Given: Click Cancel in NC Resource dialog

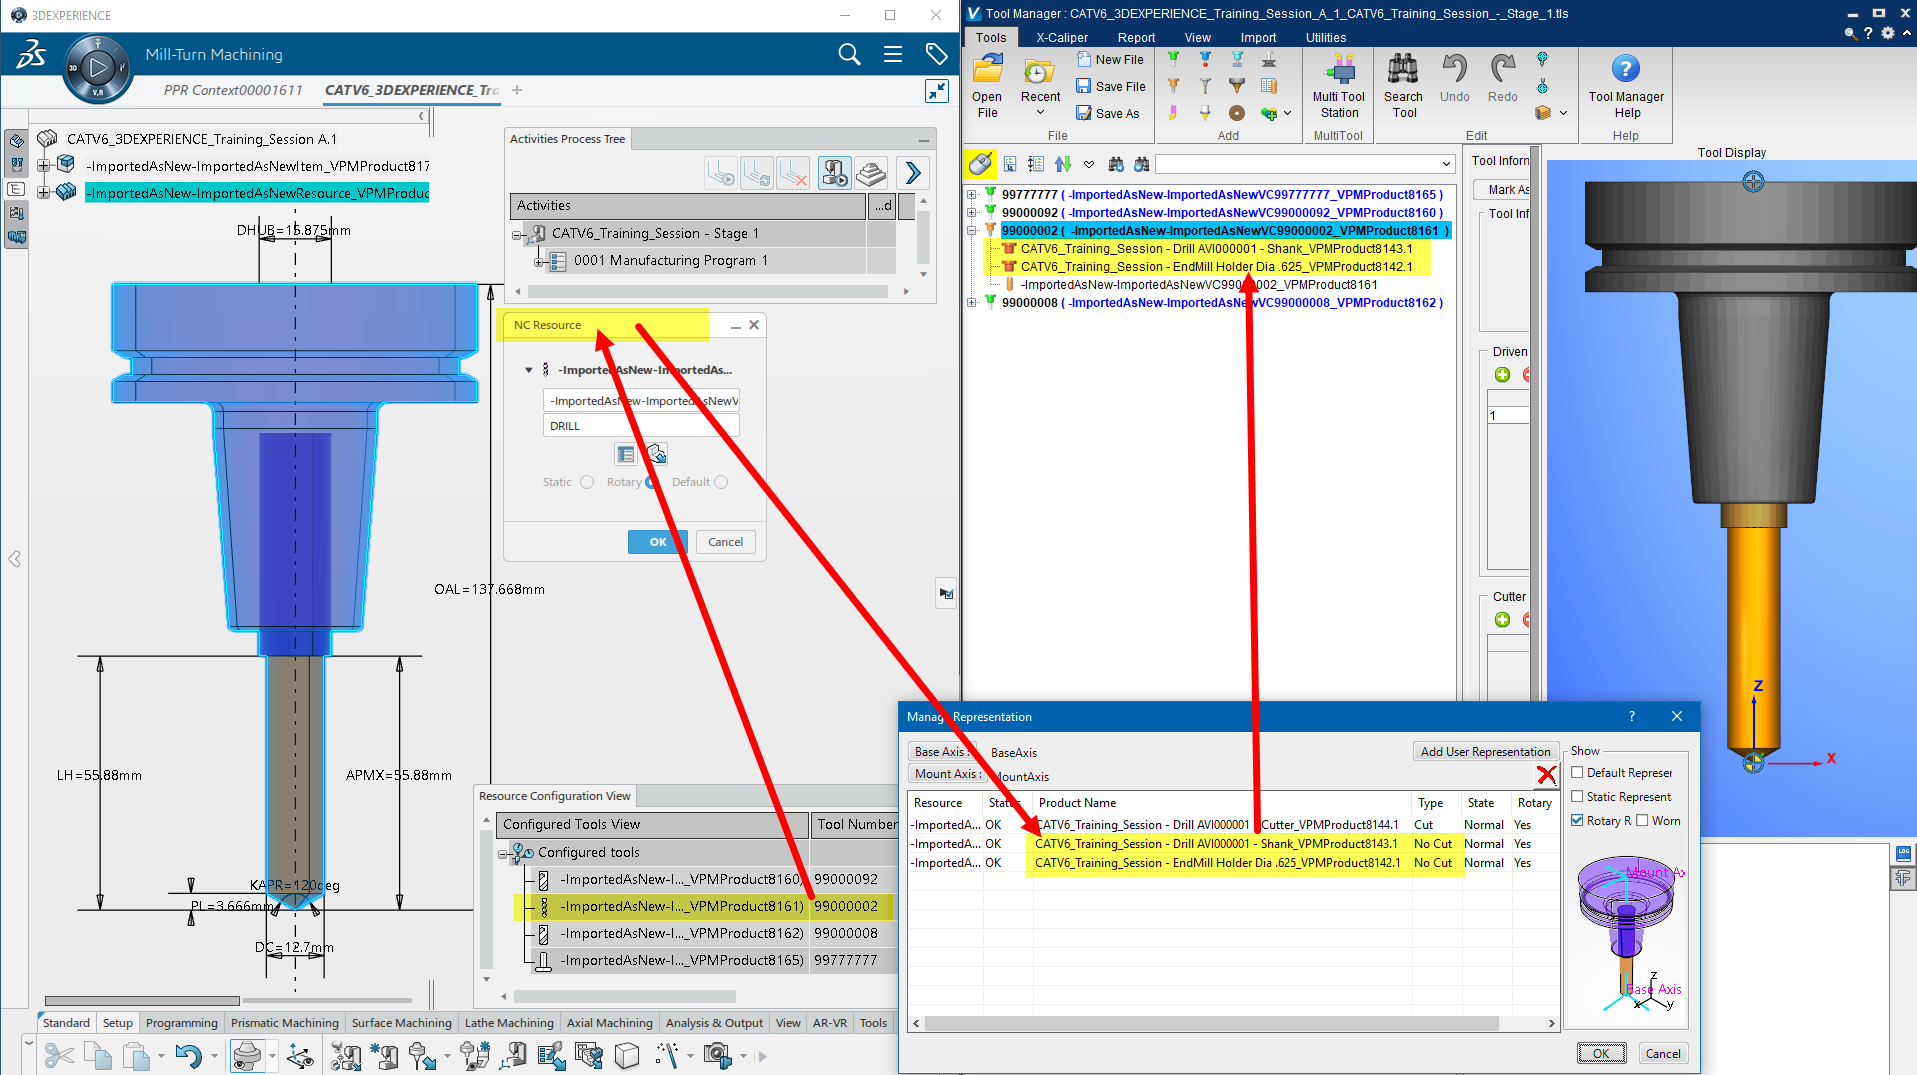Looking at the screenshot, I should click(x=726, y=542).
